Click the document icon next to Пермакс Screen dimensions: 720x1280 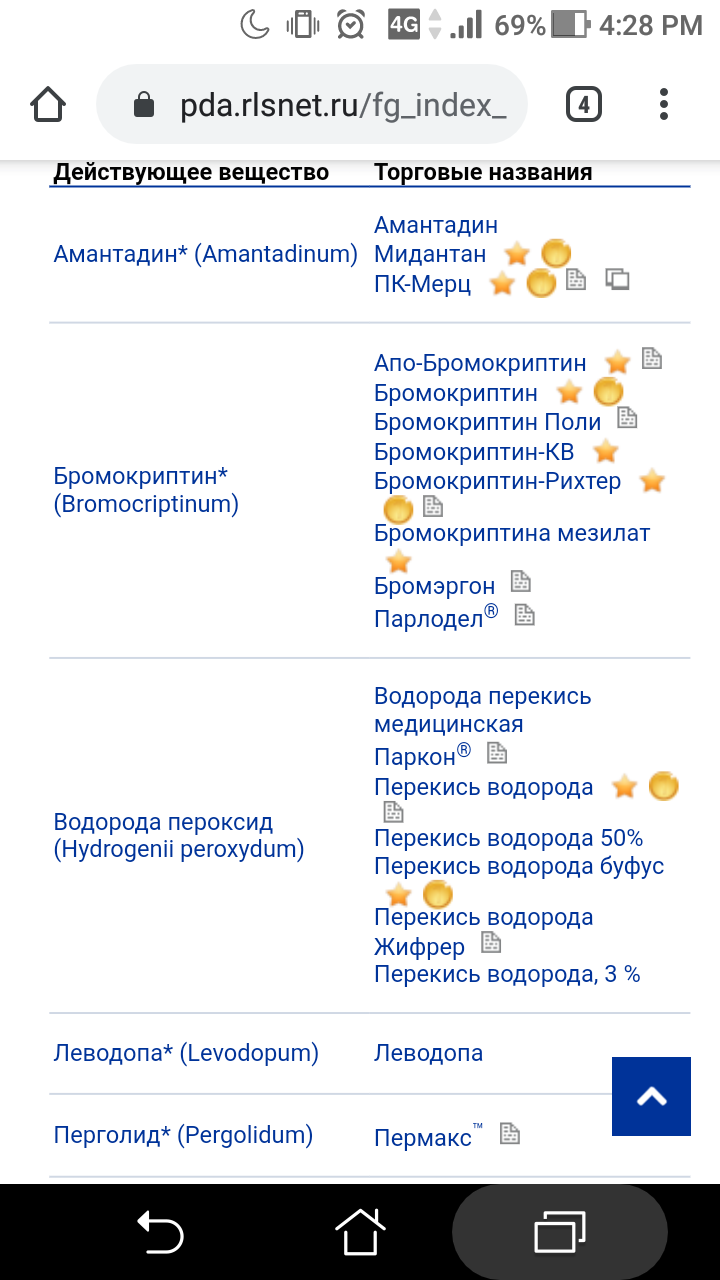click(x=510, y=1133)
